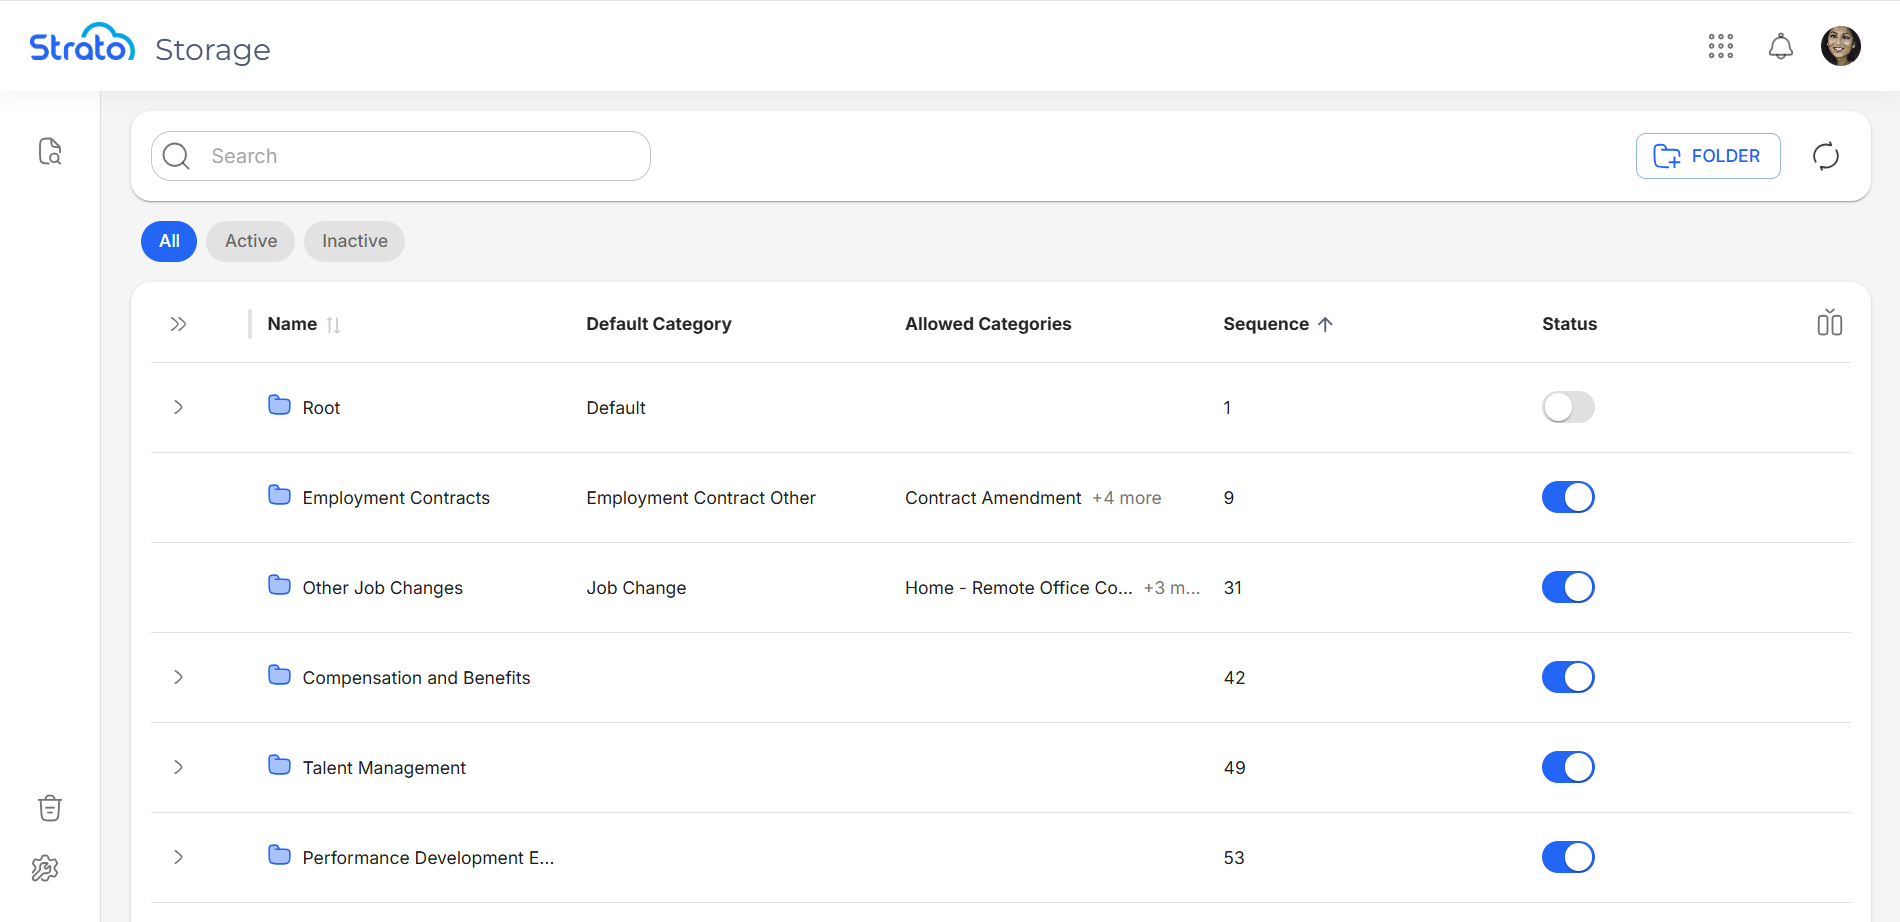This screenshot has height=922, width=1900.
Task: Open the trash bin in sidebar
Action: pos(50,808)
